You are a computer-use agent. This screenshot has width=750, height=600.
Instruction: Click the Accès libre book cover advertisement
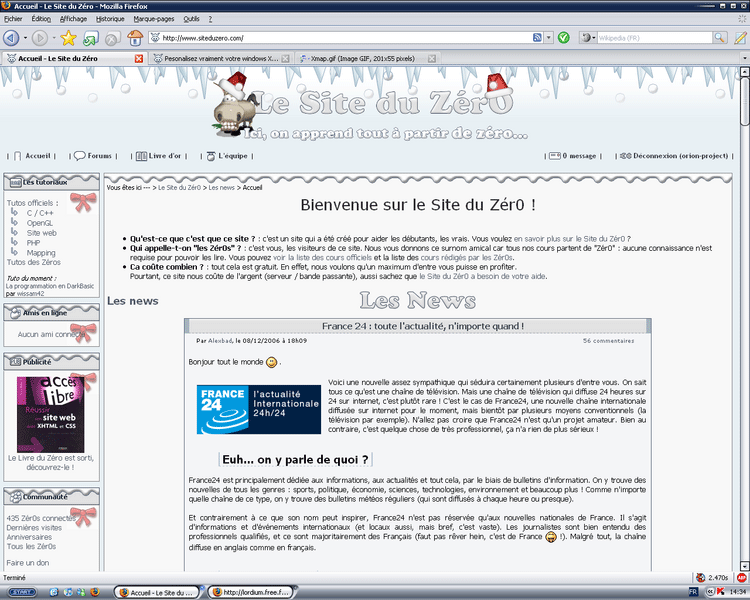(x=50, y=414)
